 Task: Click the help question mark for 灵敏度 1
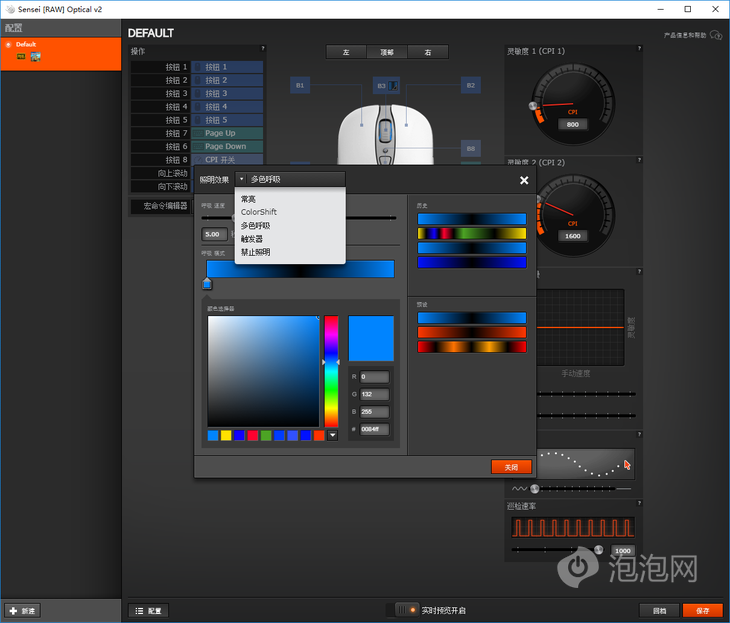click(x=639, y=48)
